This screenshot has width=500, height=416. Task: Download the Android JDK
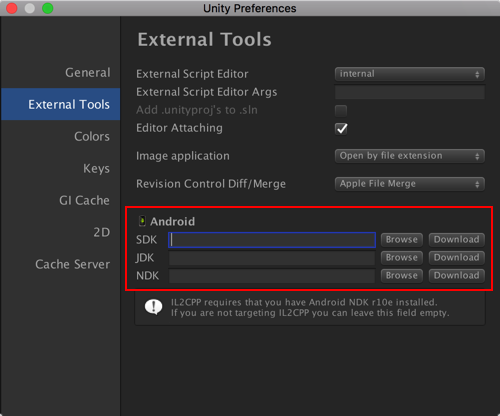[x=456, y=258]
